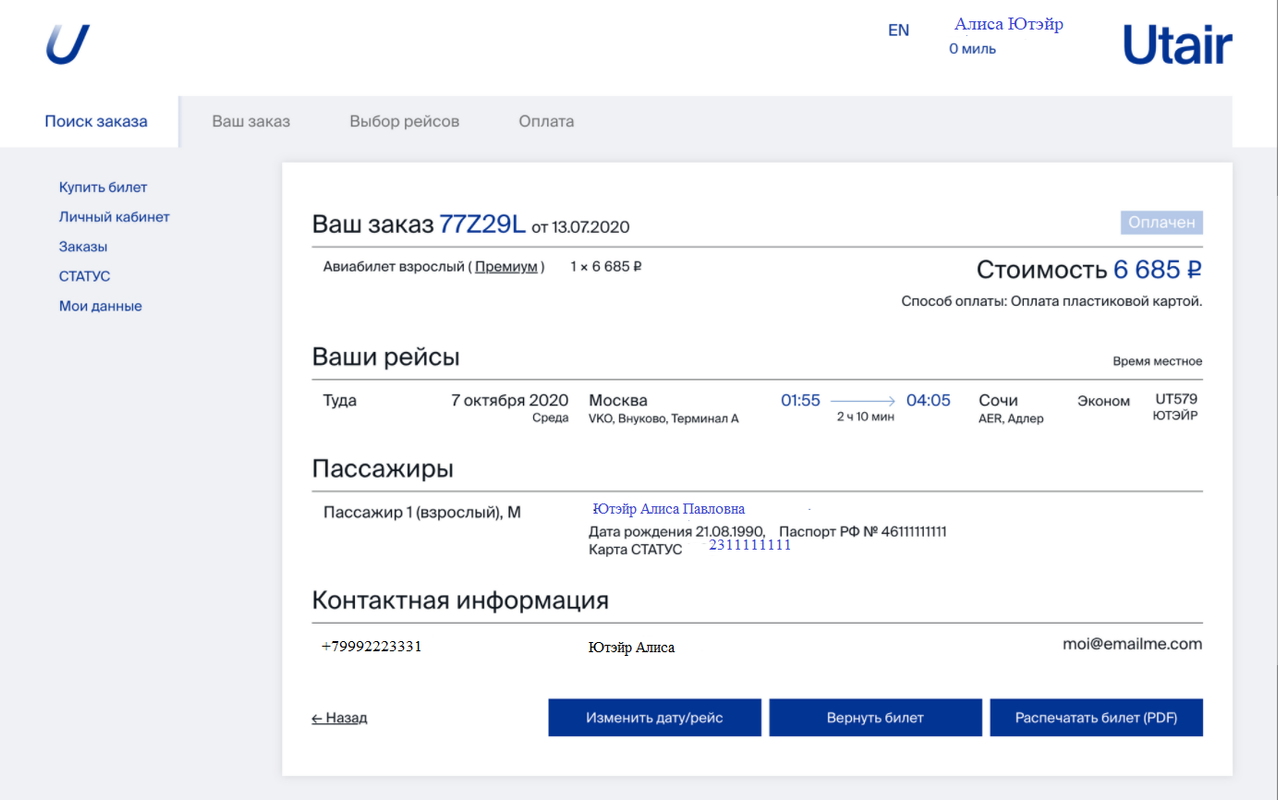Click the Вернуть билет button
The height and width of the screenshot is (800, 1278).
click(x=875, y=718)
